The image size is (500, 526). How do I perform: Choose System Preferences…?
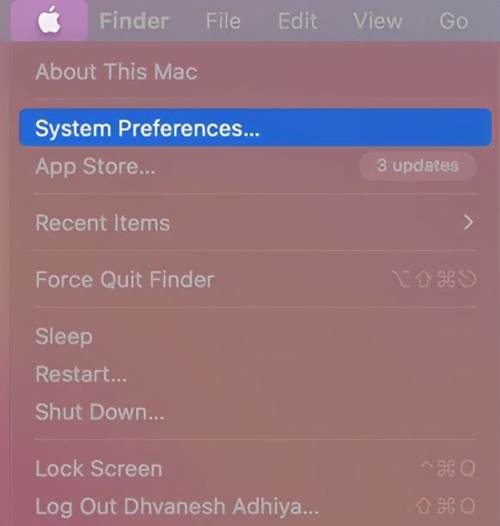255,127
